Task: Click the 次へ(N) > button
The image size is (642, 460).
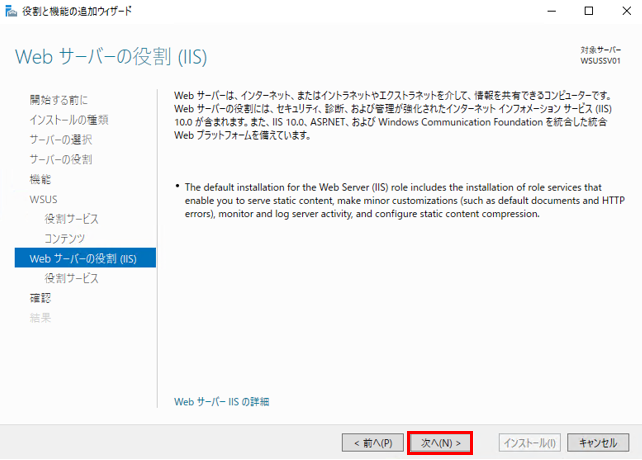Action: (x=440, y=443)
